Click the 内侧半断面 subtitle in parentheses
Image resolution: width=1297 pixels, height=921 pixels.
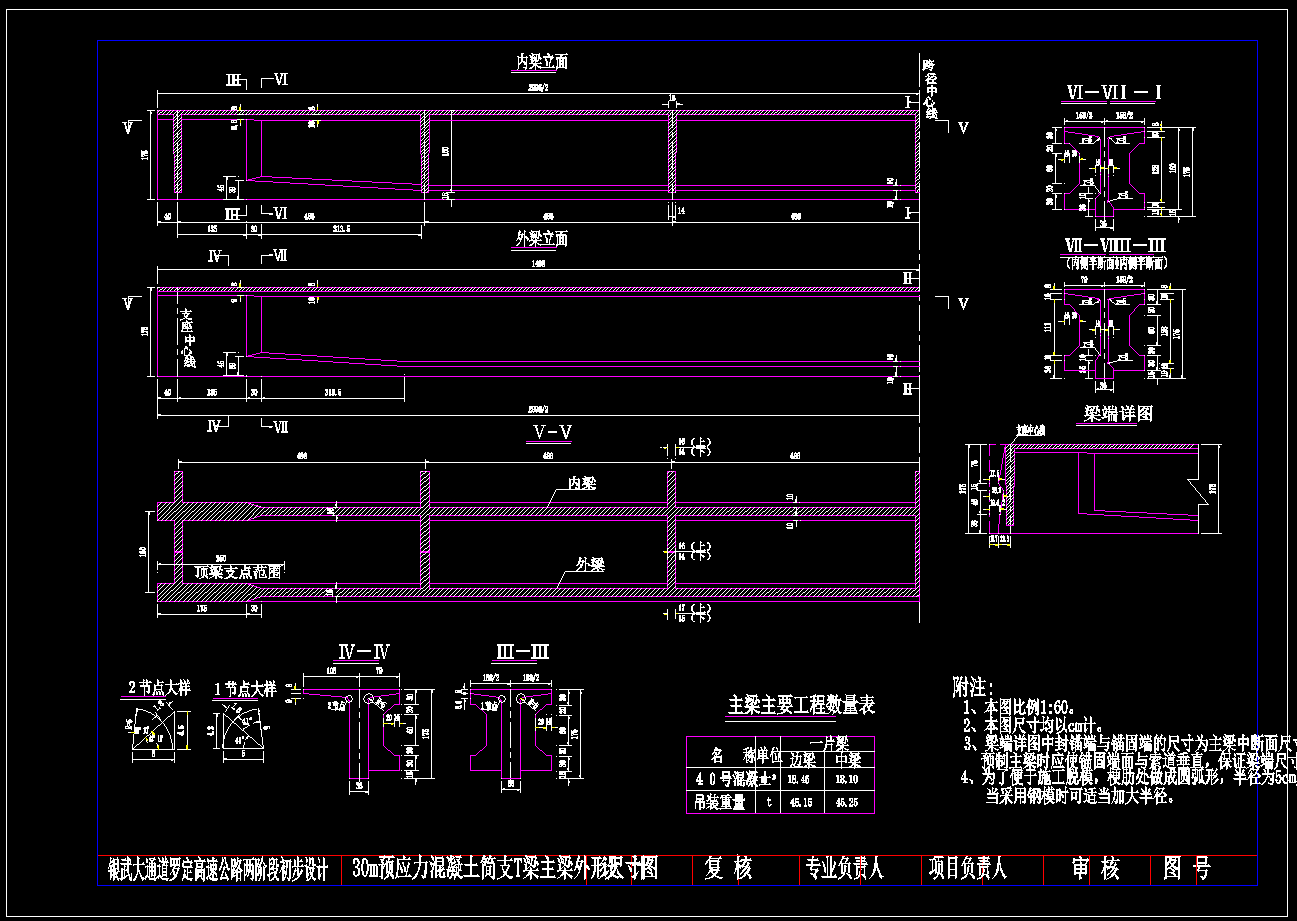point(1118,262)
